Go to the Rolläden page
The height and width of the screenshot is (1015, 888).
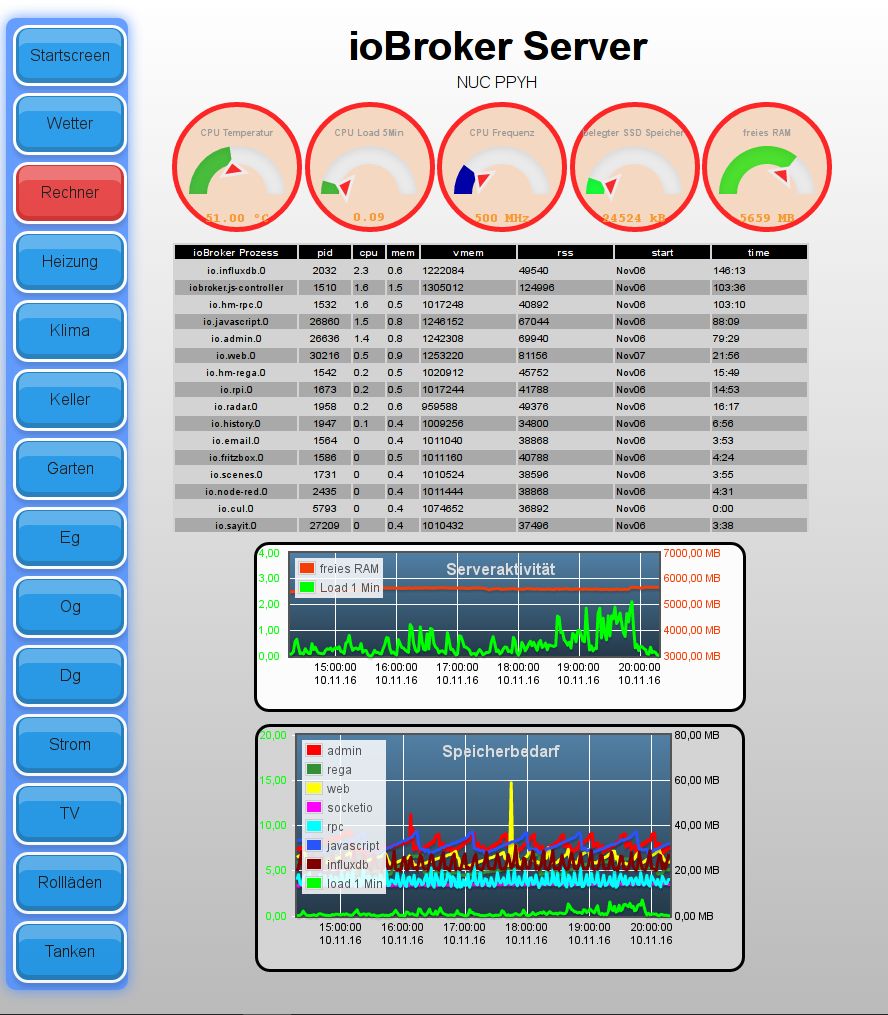point(70,883)
